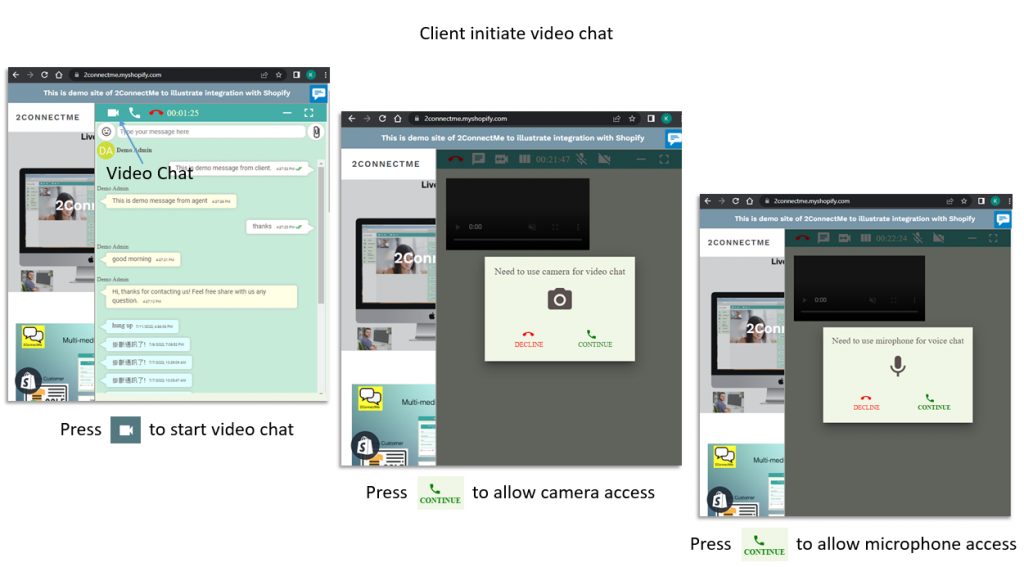Open video options menu above the microphone dialog
The width and height of the screenshot is (1024, 567).
(x=914, y=300)
